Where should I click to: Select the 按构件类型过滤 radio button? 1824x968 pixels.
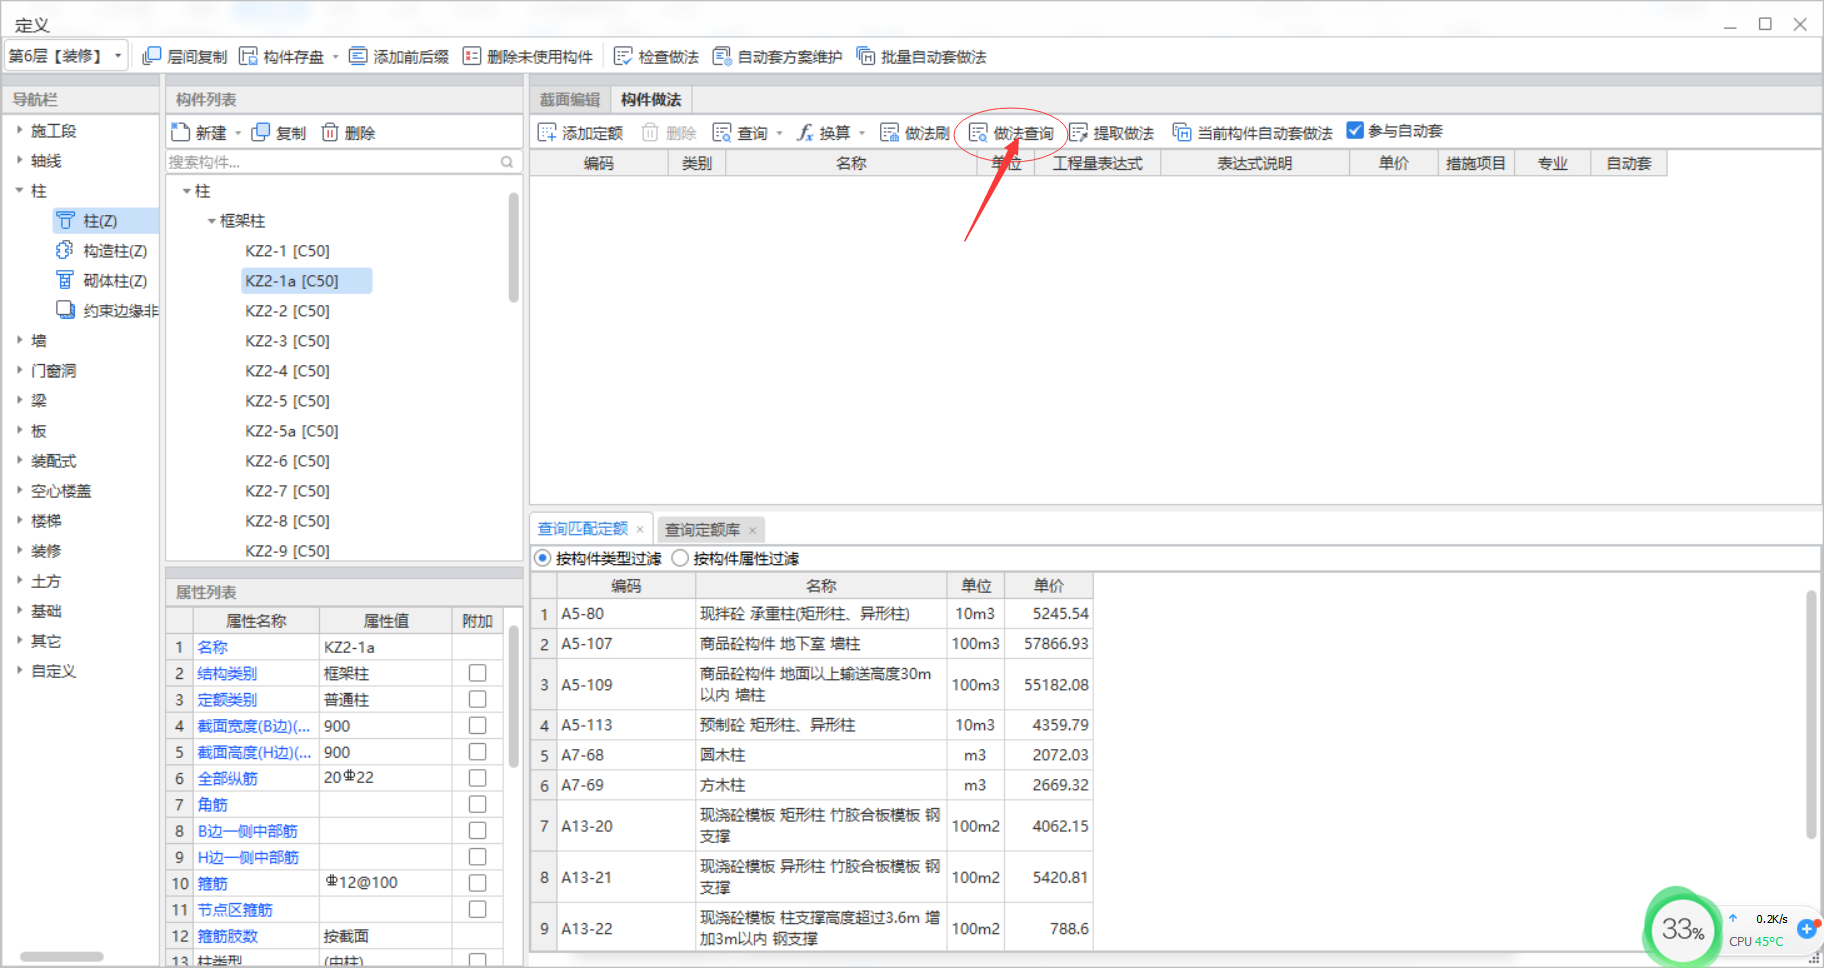543,558
